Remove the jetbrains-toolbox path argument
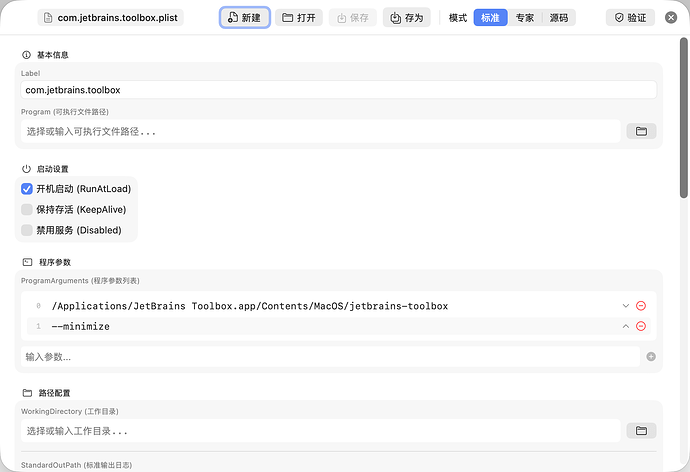 point(641,306)
